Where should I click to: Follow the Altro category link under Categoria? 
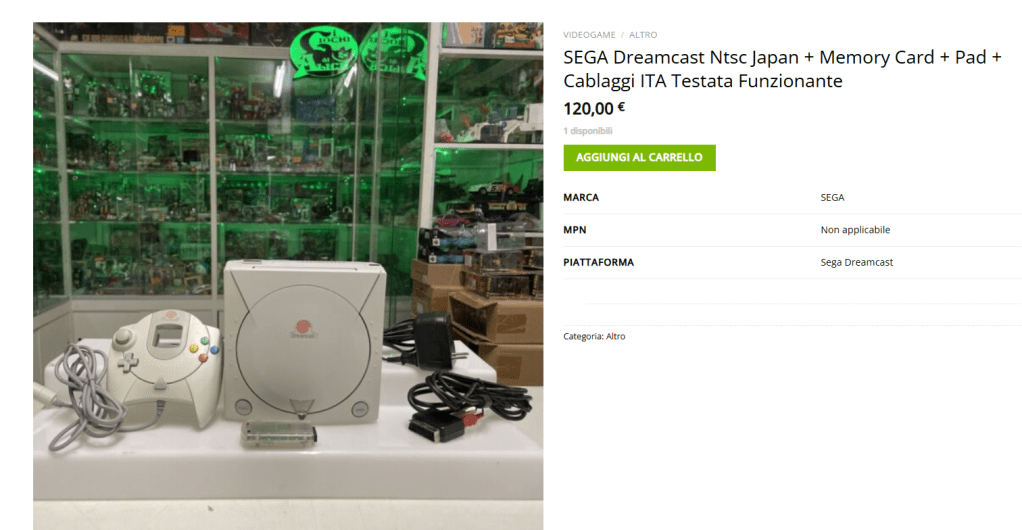point(615,336)
